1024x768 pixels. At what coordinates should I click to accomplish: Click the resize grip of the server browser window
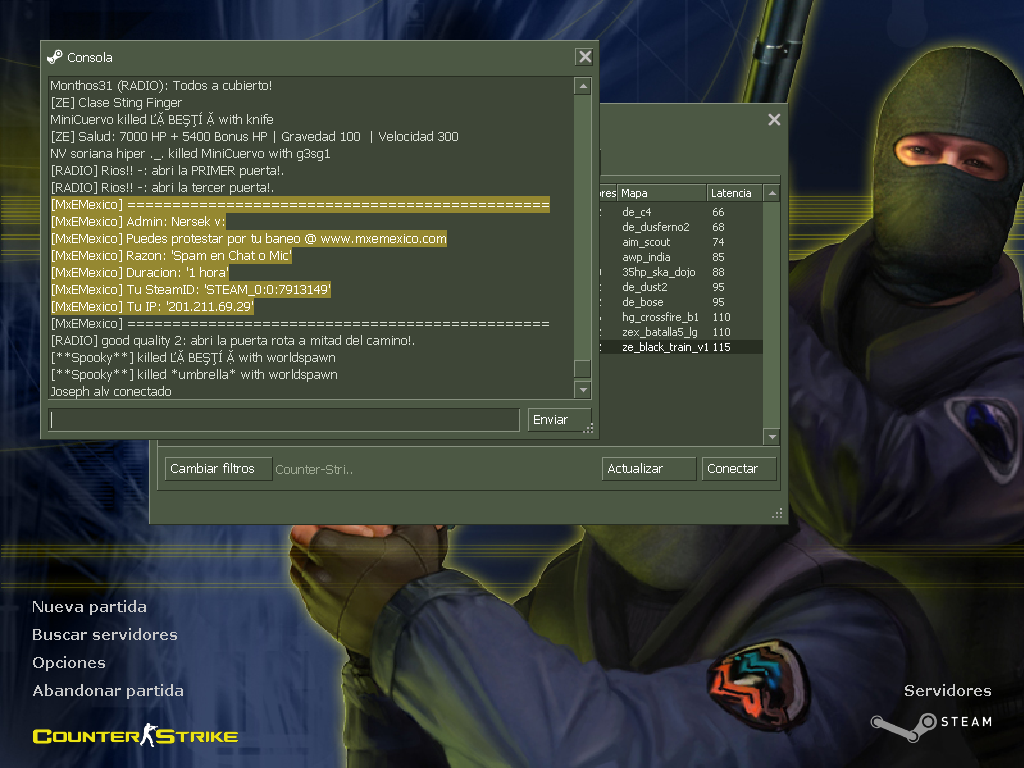[x=777, y=513]
